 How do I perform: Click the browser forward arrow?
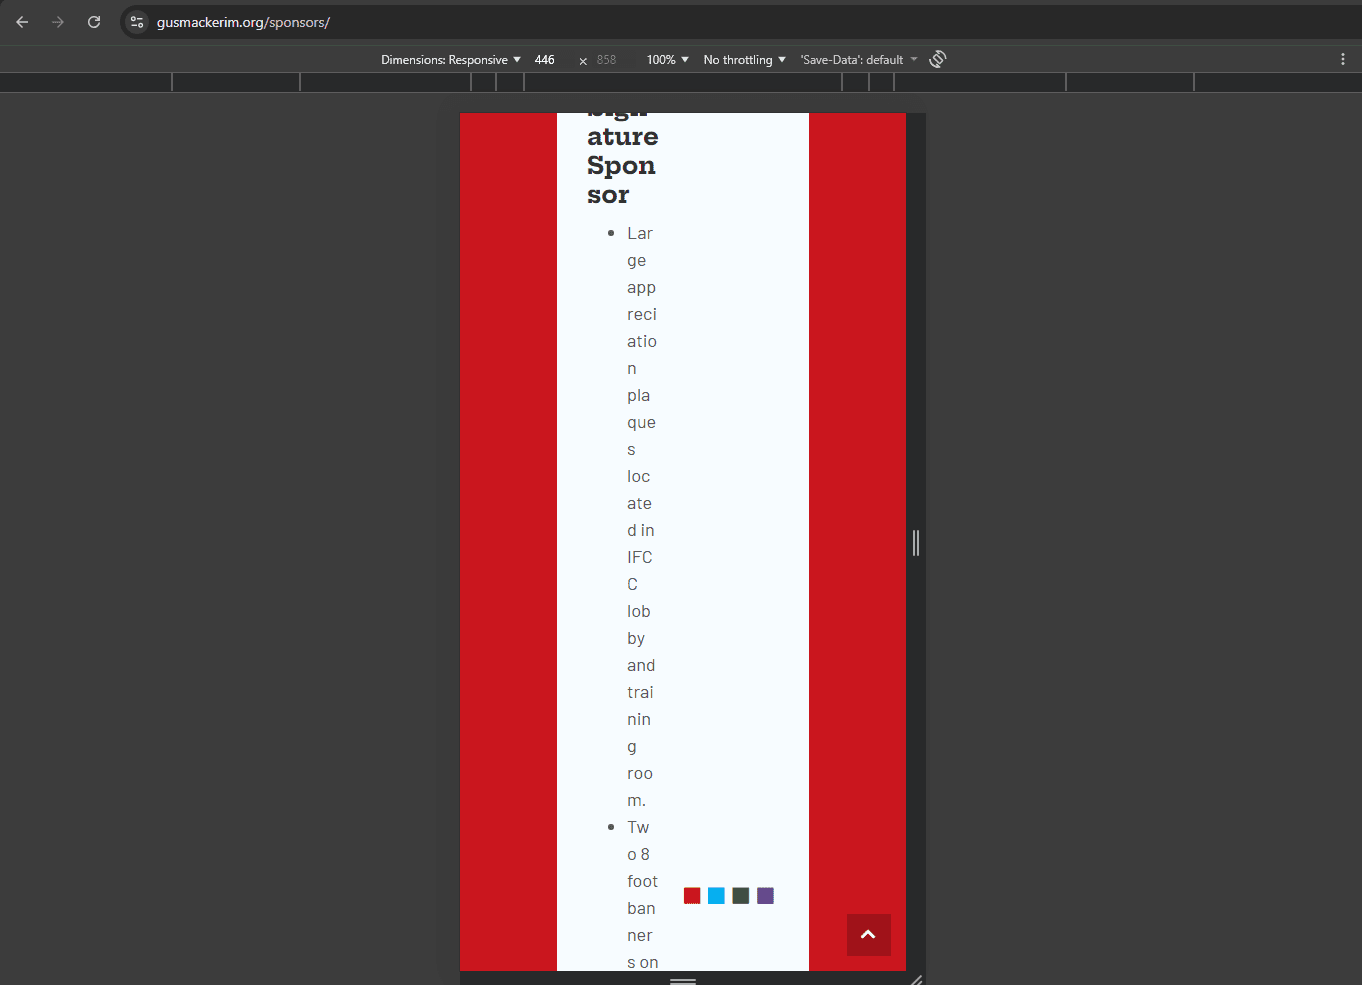click(x=58, y=22)
